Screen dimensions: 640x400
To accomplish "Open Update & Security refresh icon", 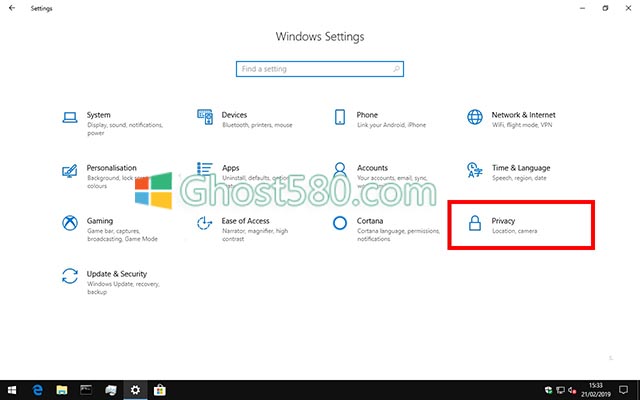I will [70, 276].
